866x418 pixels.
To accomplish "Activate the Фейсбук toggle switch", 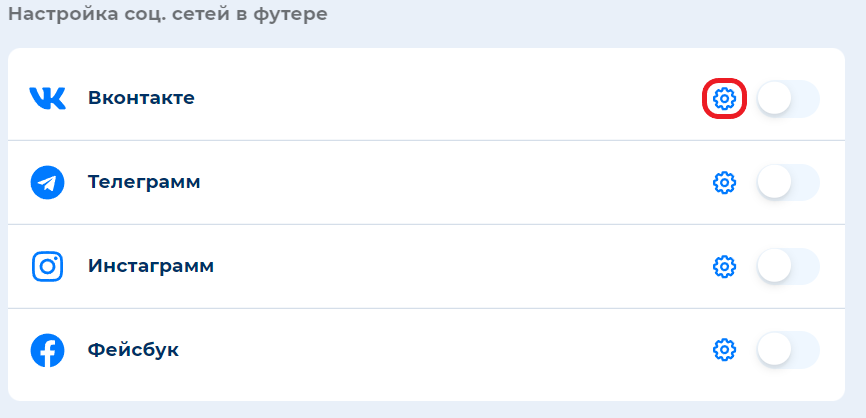I will tap(787, 350).
